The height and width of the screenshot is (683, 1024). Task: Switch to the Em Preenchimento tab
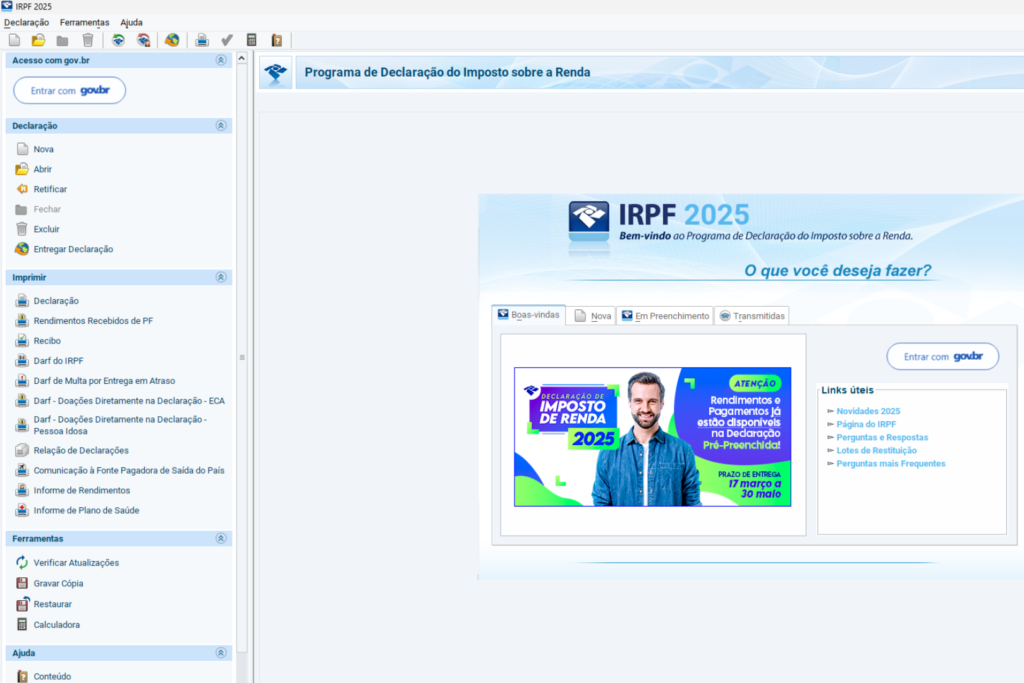coord(665,316)
